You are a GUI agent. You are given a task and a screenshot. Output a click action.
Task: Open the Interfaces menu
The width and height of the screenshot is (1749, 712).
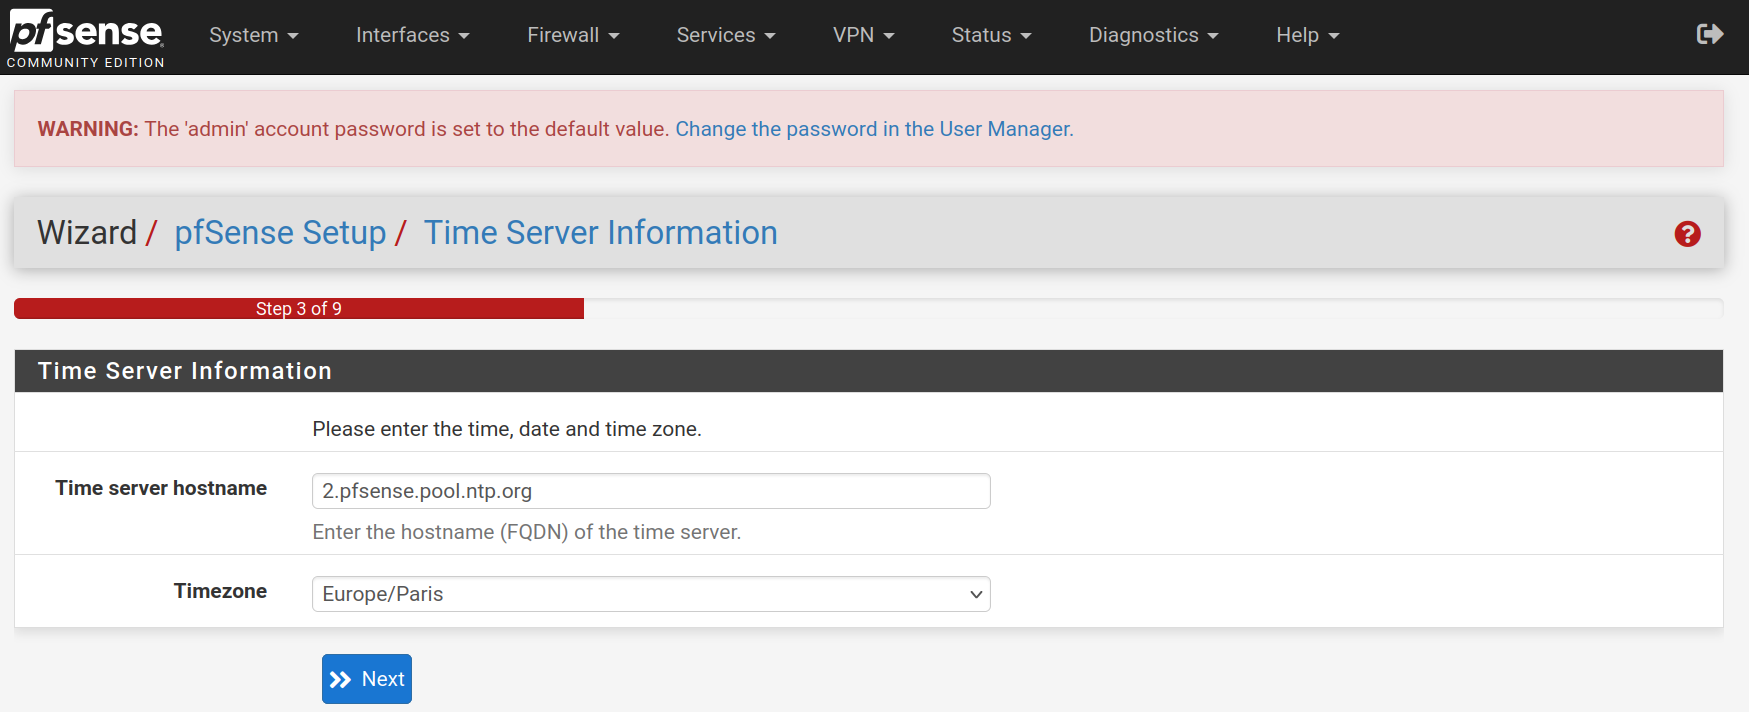click(413, 35)
